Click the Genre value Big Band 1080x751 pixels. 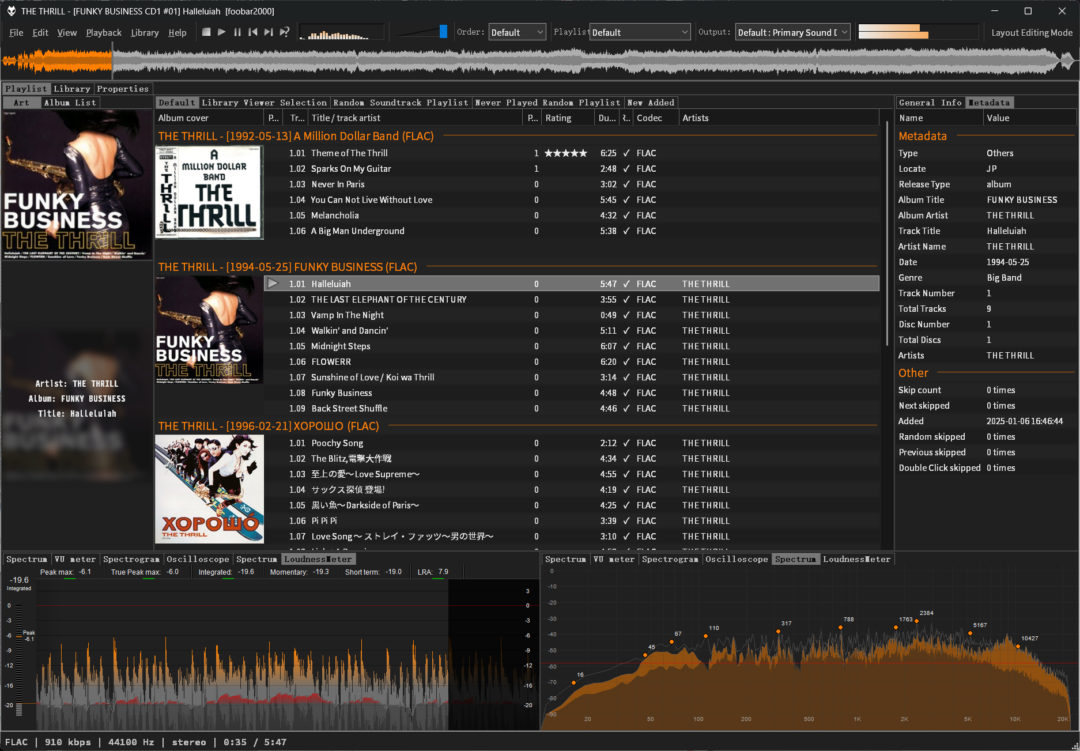(x=1004, y=278)
